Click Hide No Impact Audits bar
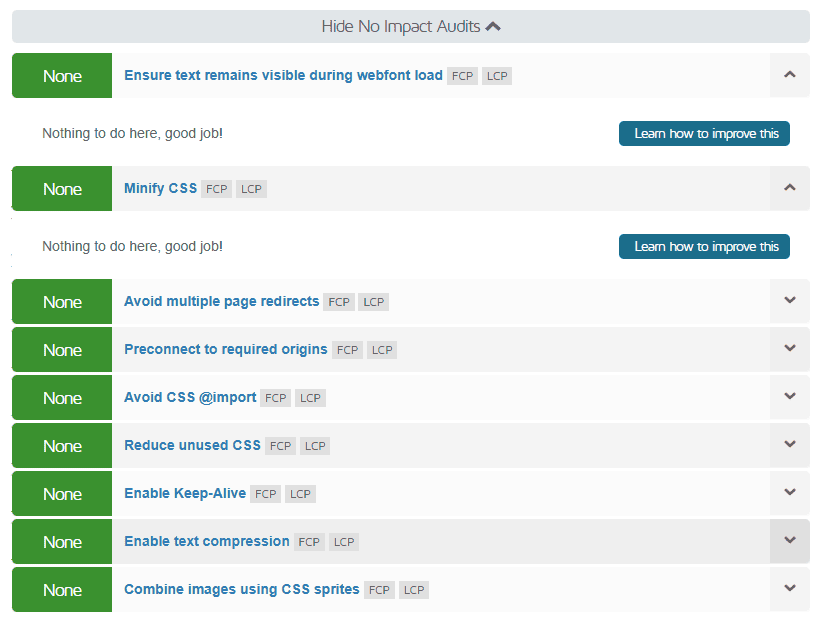This screenshot has height=630, width=823. pos(411,26)
